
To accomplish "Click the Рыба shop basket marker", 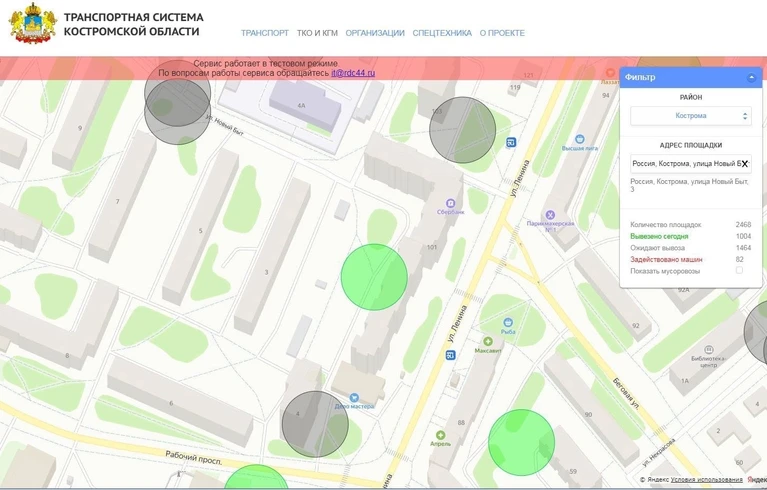I will 508,323.
